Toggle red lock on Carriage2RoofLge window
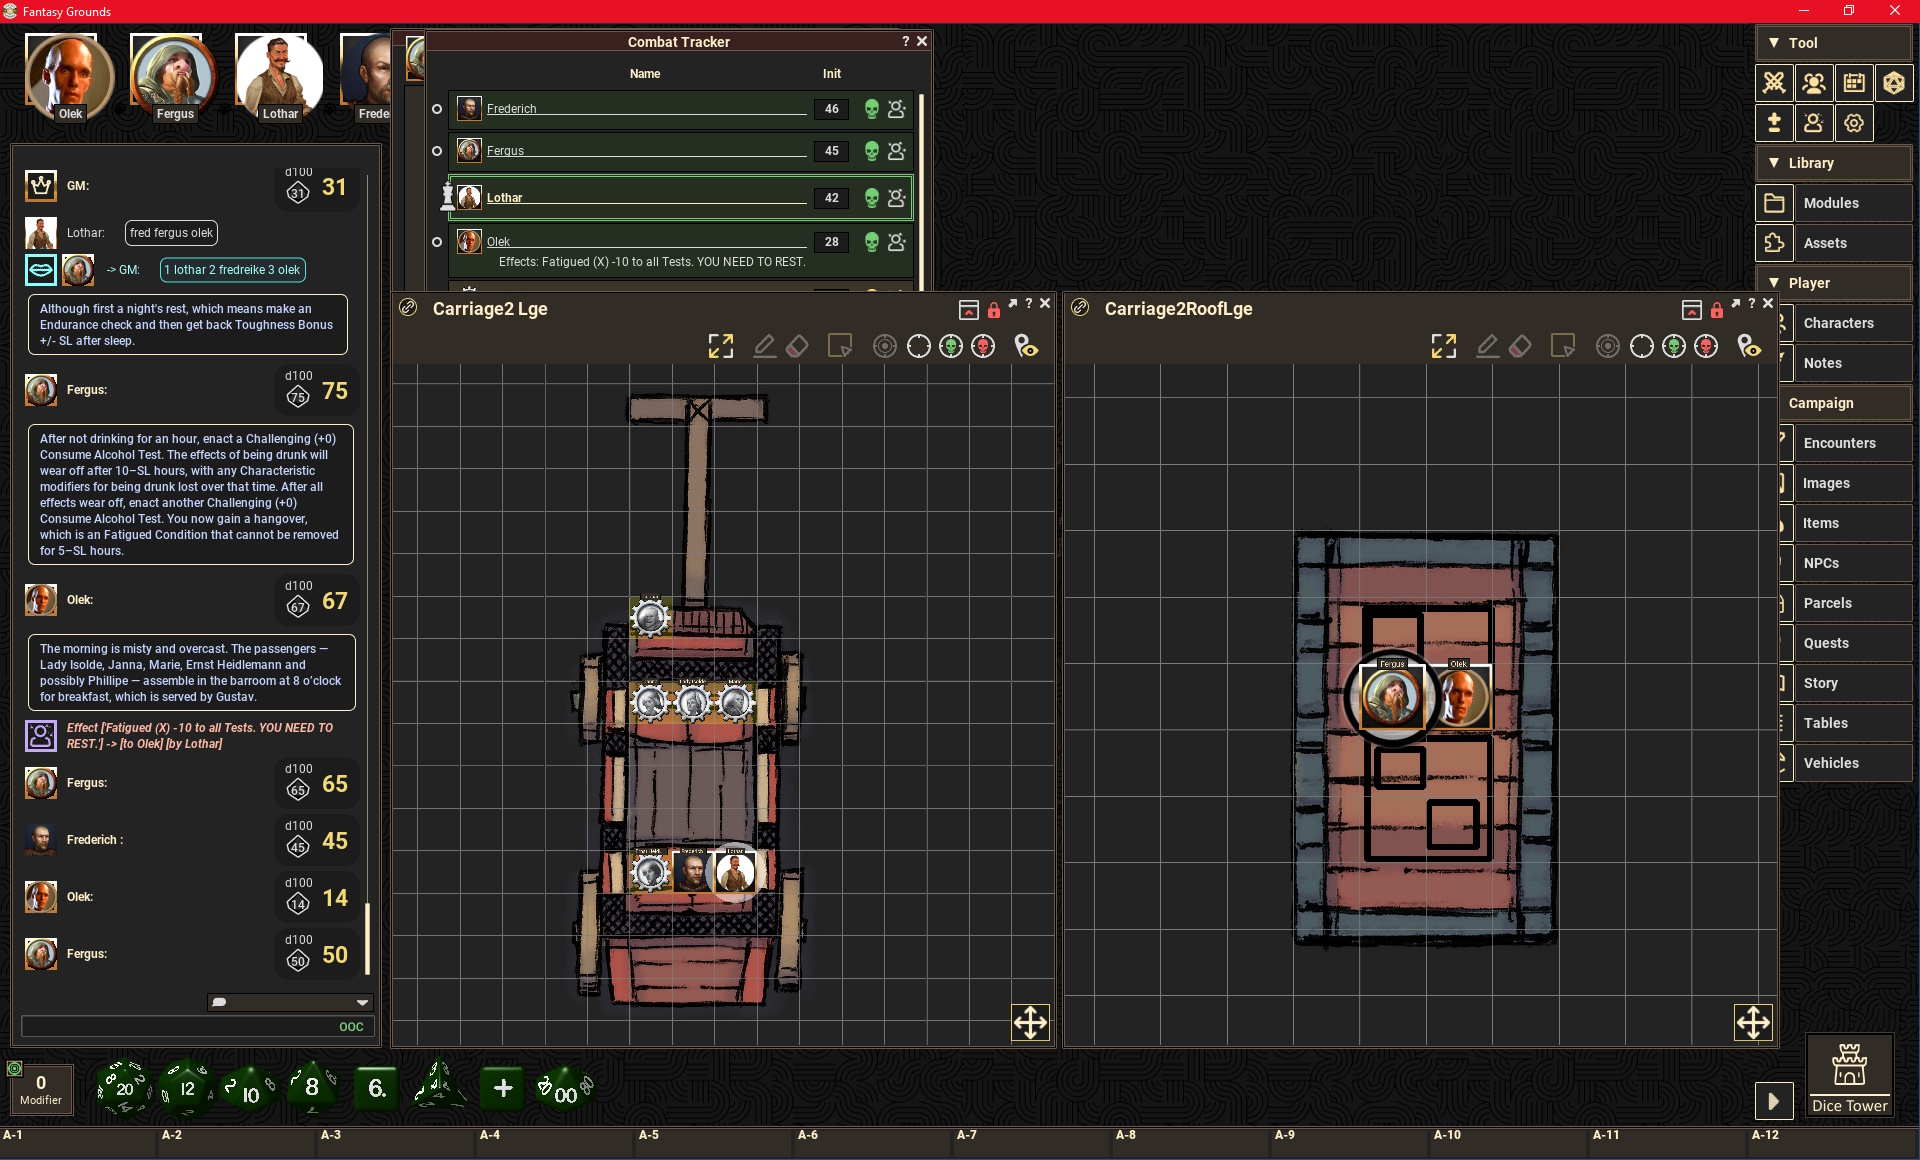Viewport: 1920px width, 1160px height. 1717,309
